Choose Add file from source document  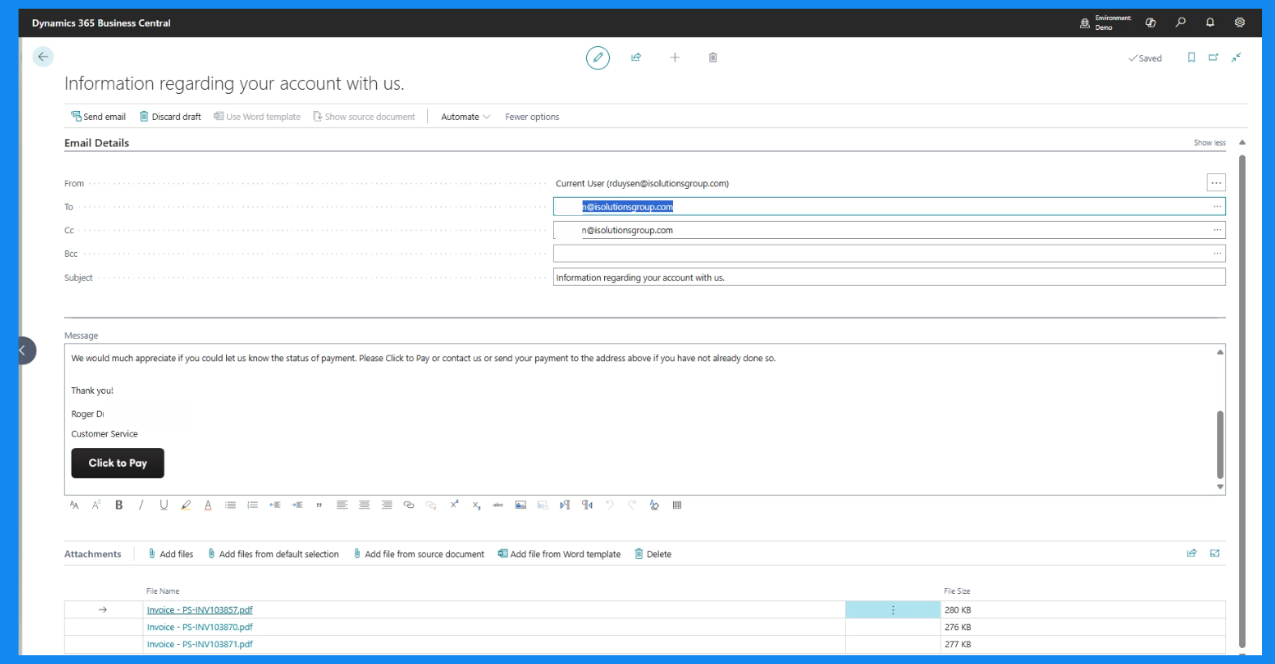(419, 554)
